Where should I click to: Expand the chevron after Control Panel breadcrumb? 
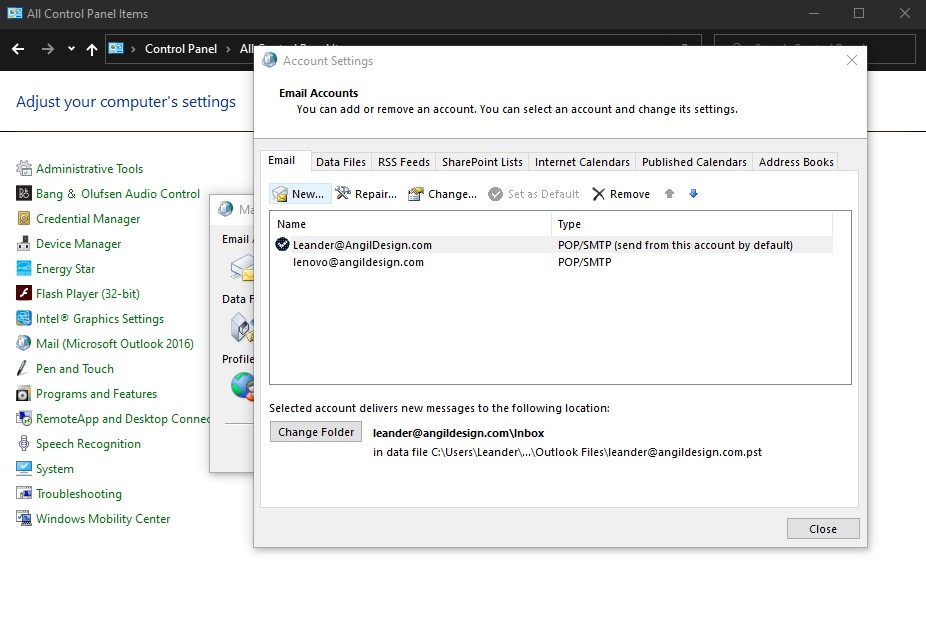(x=228, y=49)
